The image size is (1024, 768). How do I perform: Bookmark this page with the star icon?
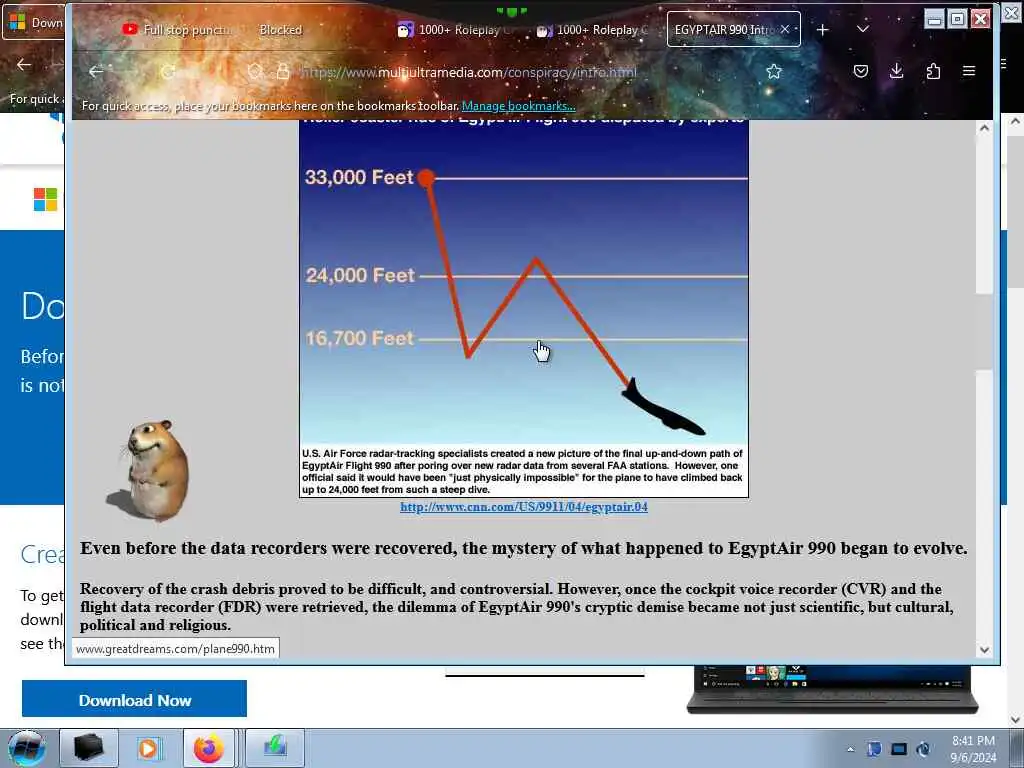(x=774, y=71)
